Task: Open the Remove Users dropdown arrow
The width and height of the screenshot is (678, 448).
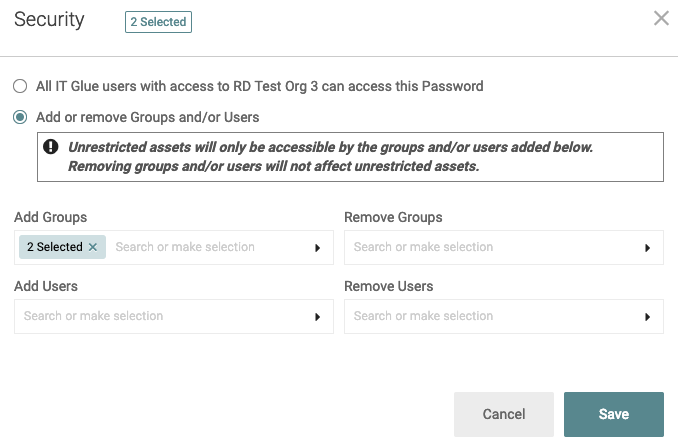Action: (647, 317)
